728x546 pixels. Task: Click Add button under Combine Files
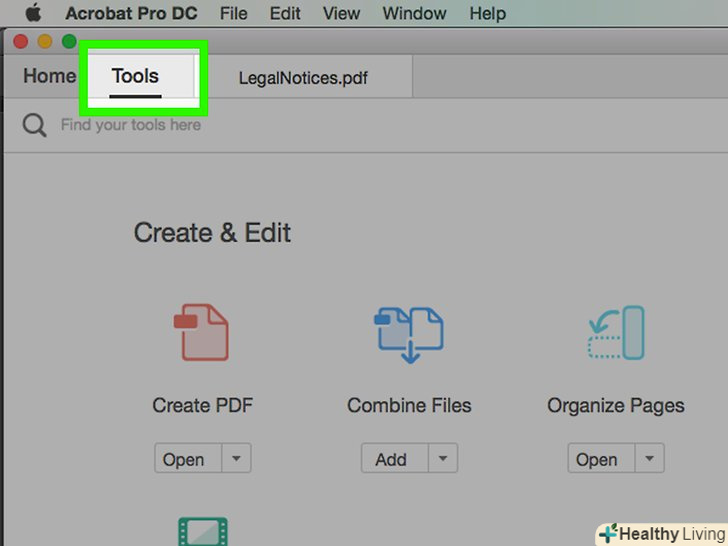pyautogui.click(x=395, y=458)
